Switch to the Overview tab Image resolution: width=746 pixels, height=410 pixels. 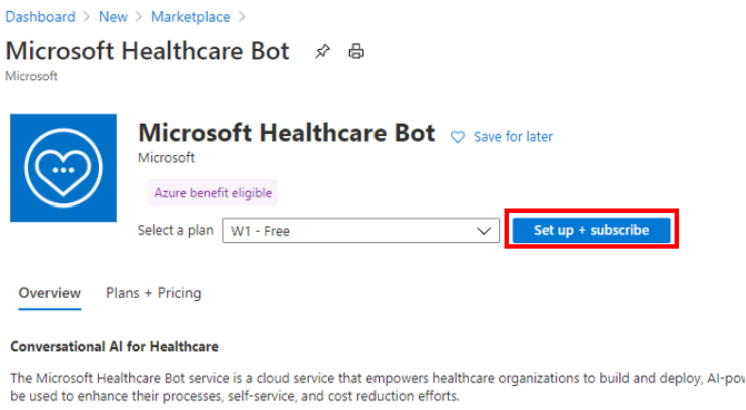pyautogui.click(x=49, y=293)
